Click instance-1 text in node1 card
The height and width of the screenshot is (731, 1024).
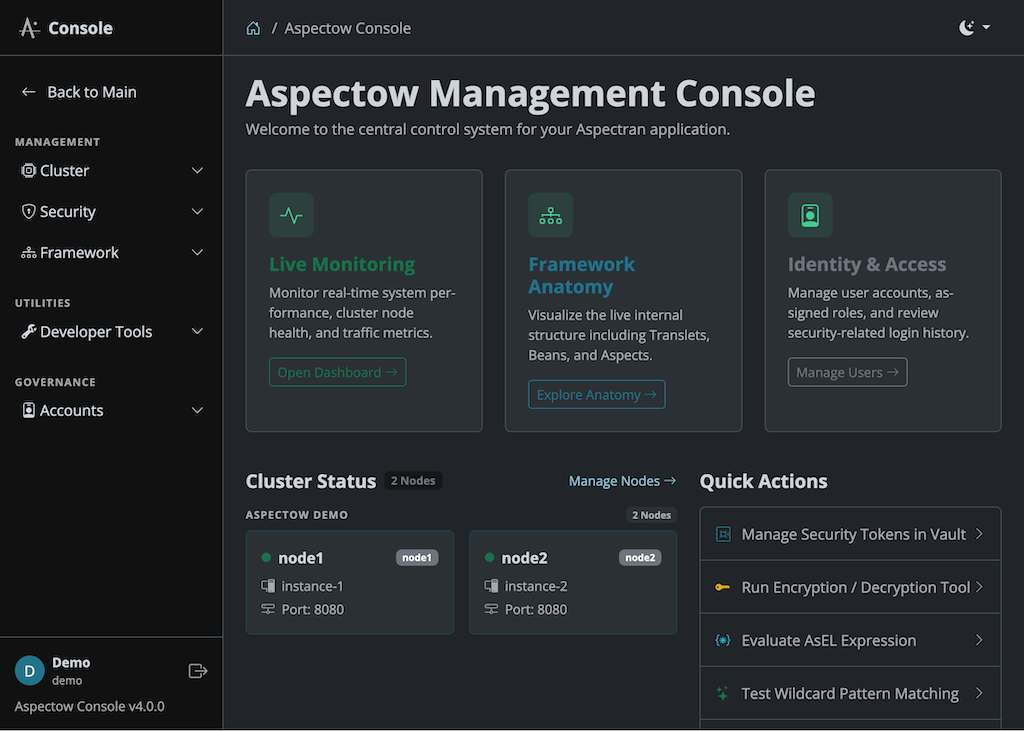click(312, 587)
